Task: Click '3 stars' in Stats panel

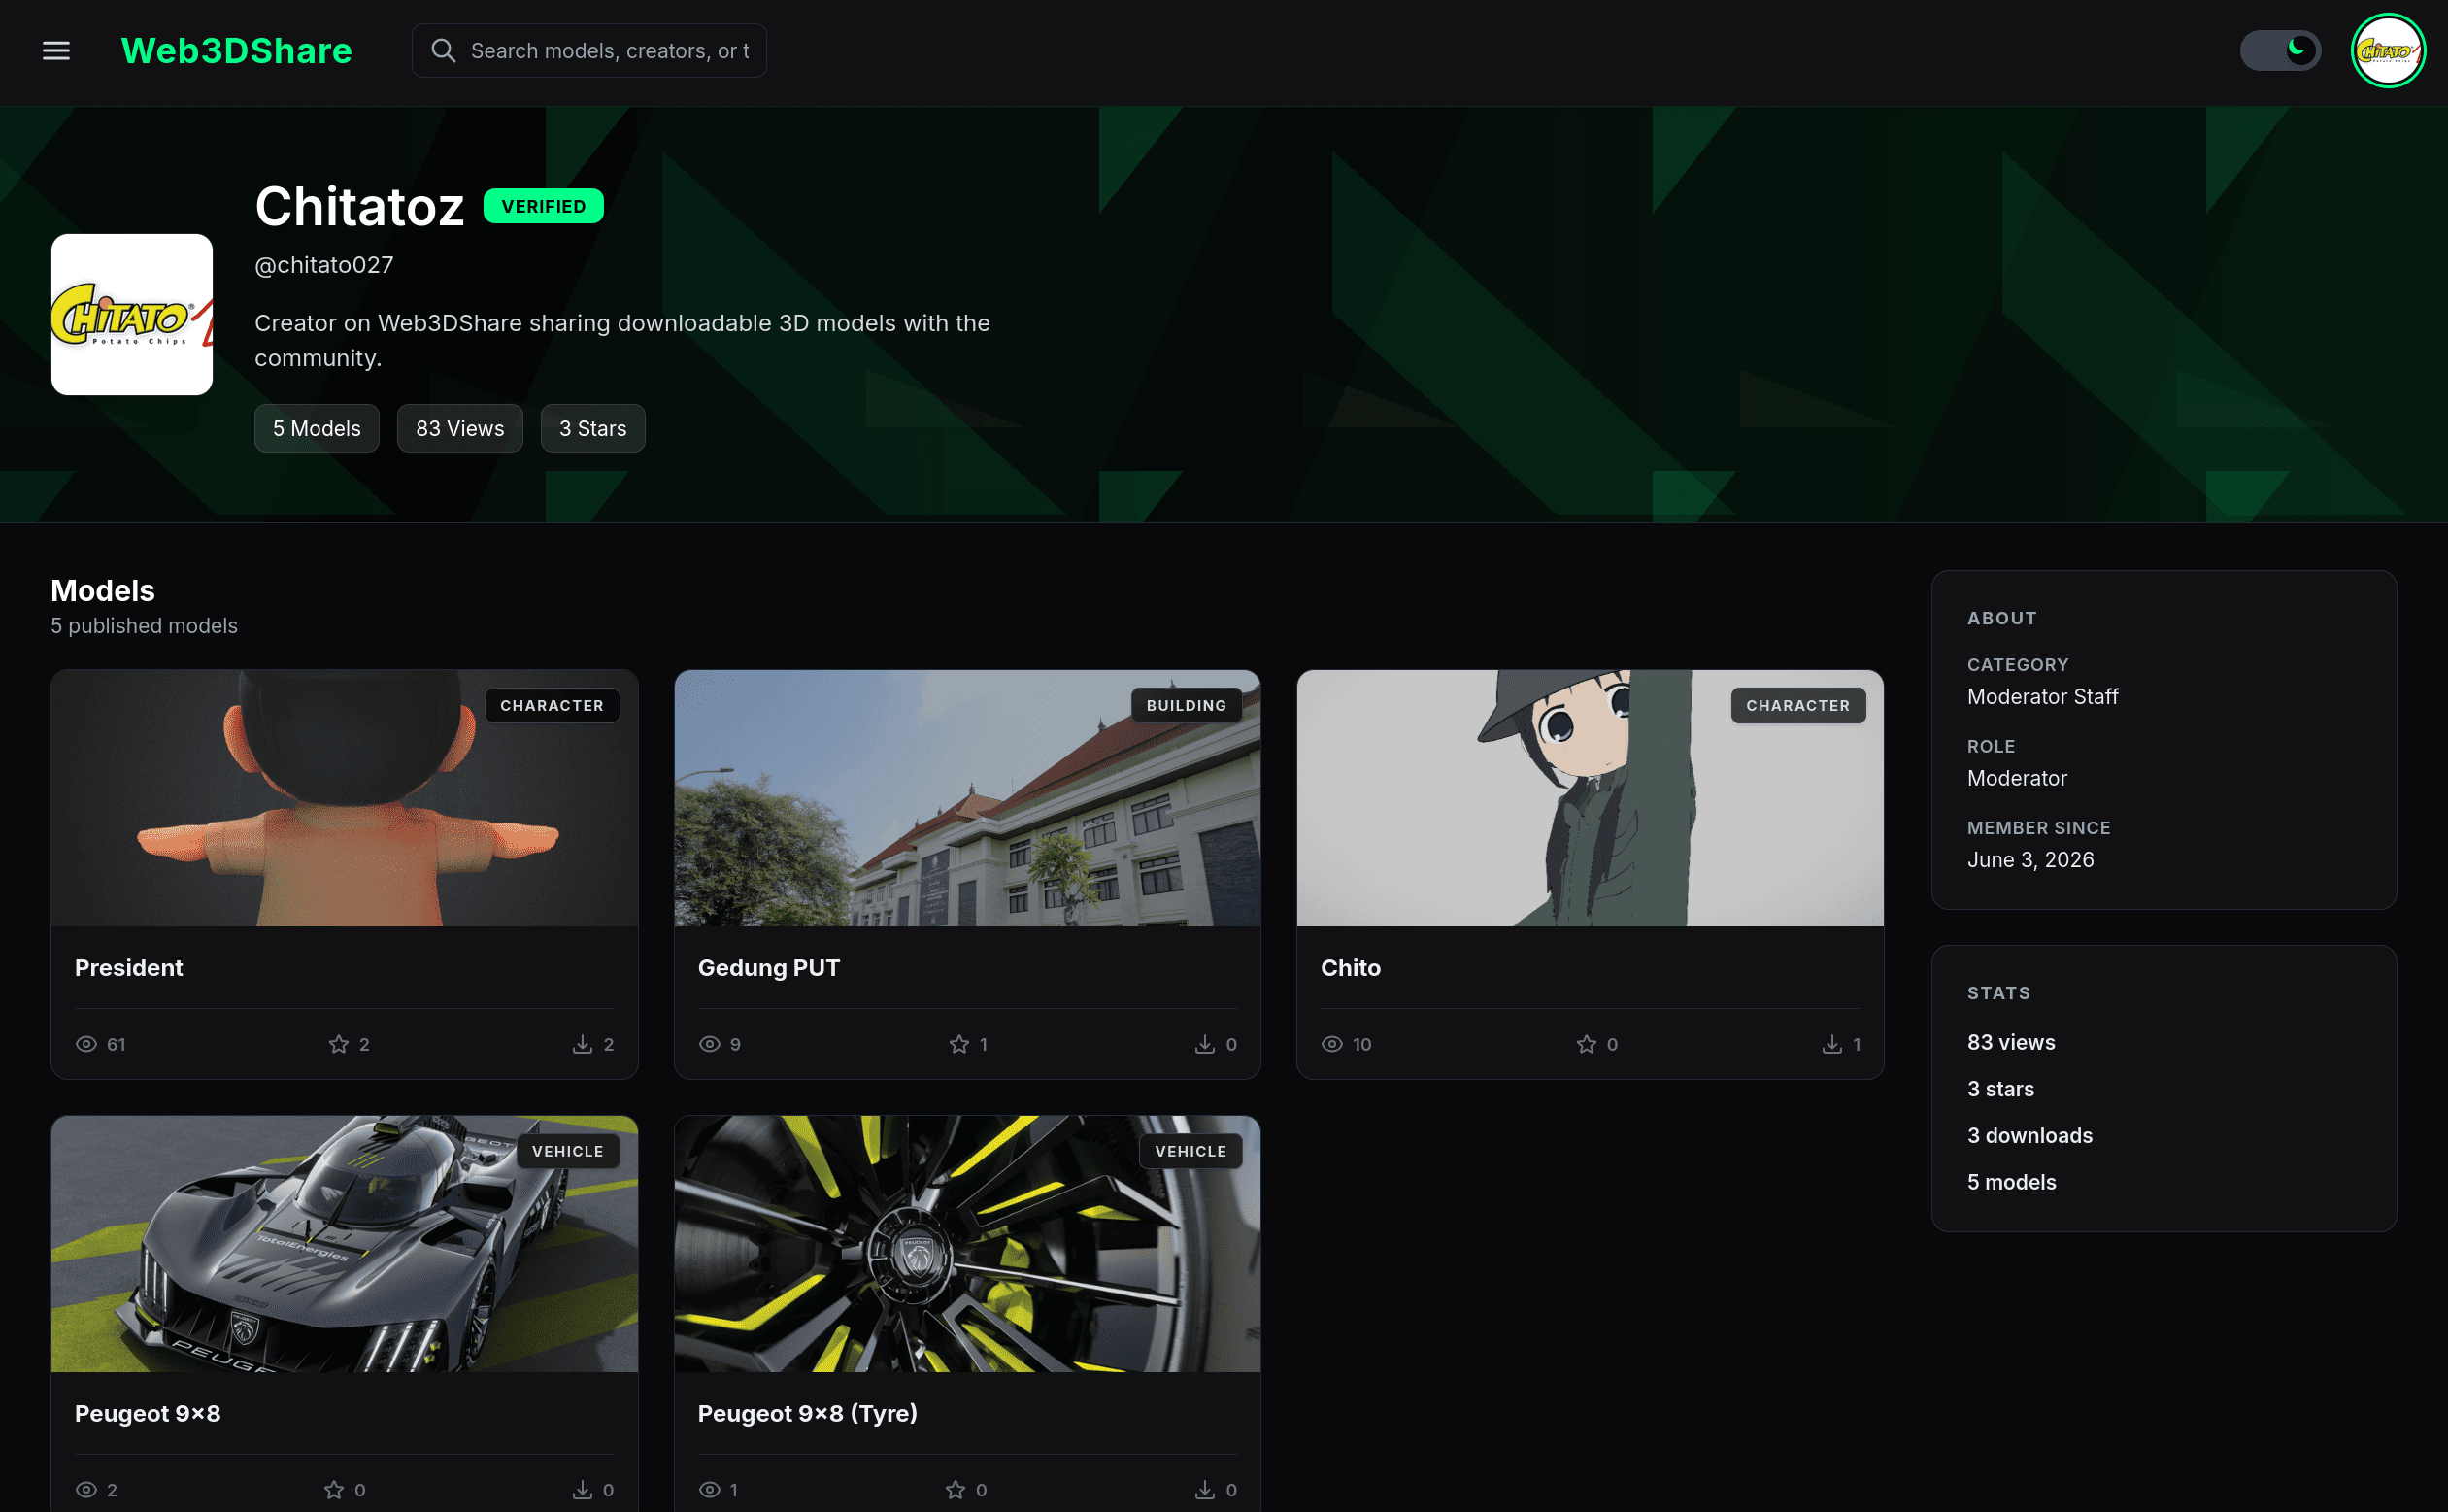Action: coord(2000,1089)
